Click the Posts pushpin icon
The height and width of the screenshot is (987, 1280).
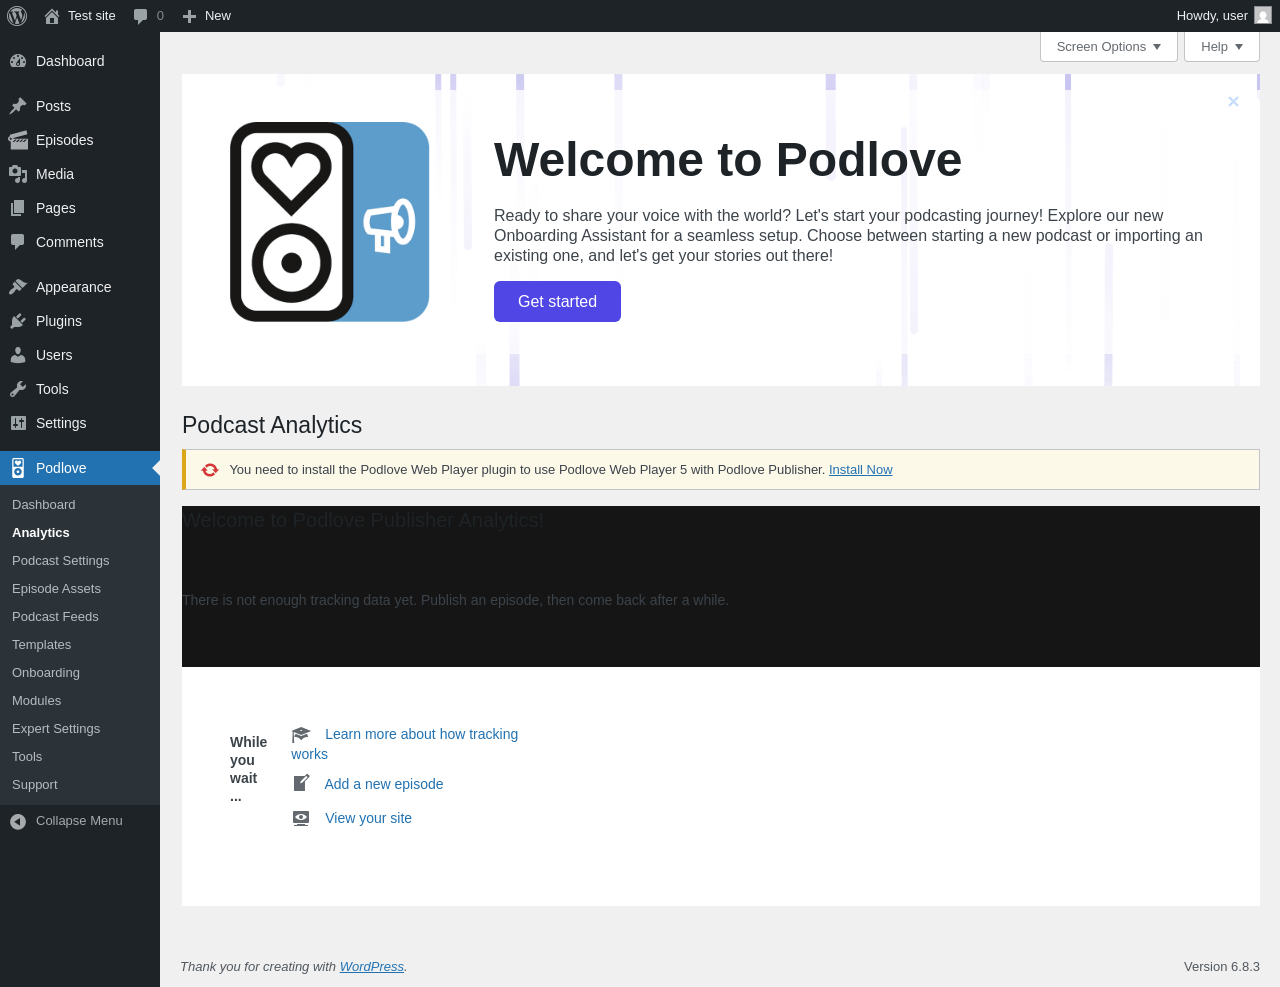(x=18, y=106)
